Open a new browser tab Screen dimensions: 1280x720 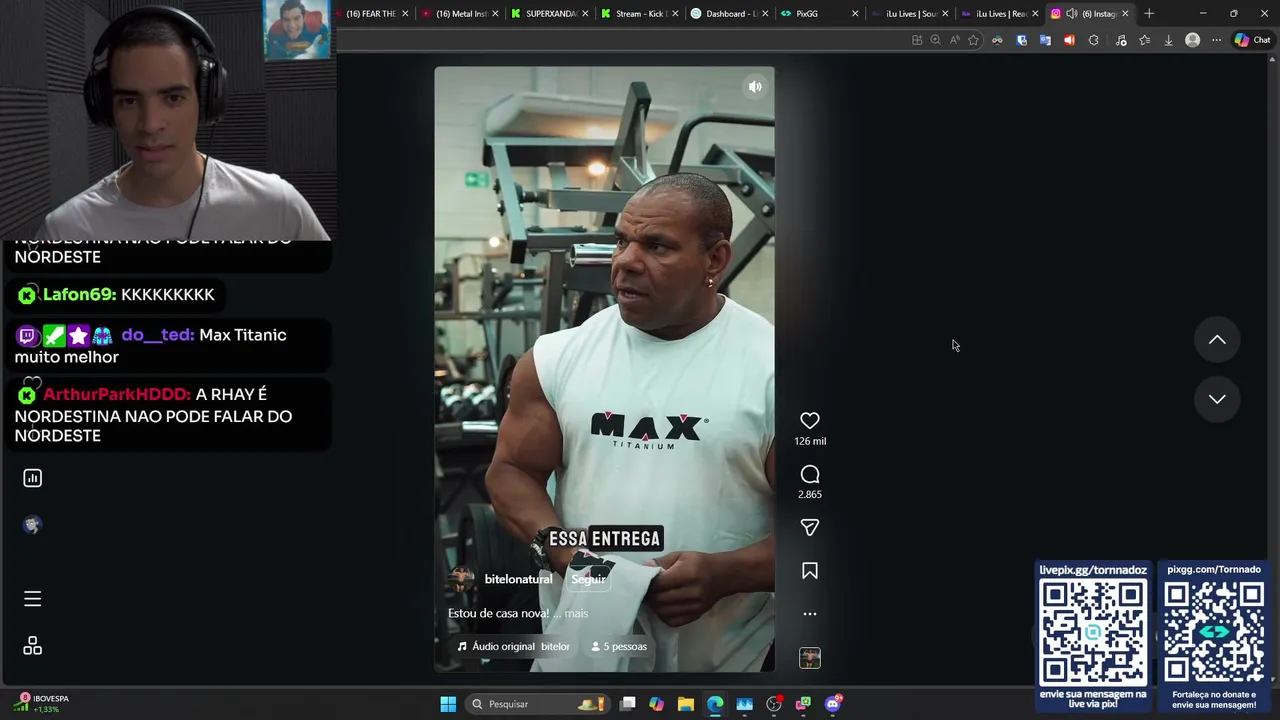[1149, 14]
